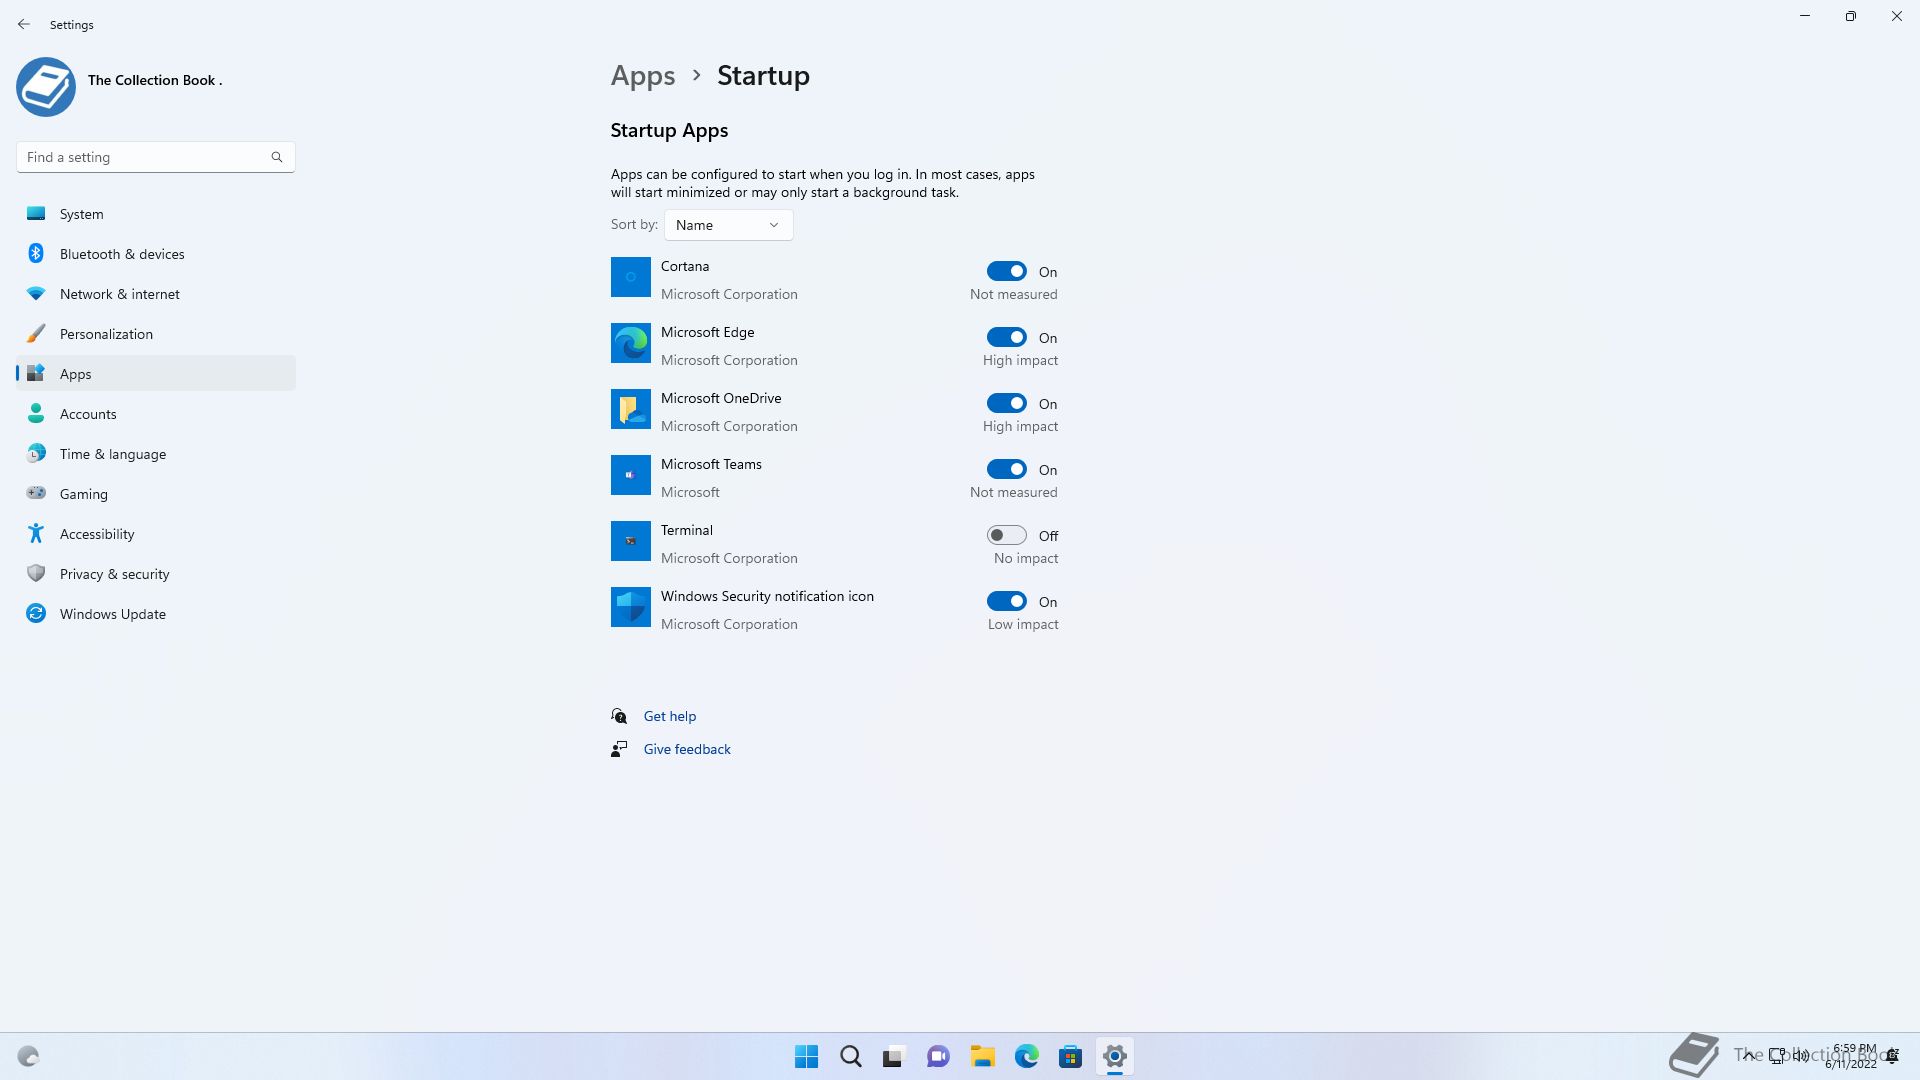Click The Collection Book account name
This screenshot has width=1920, height=1080.
tap(155, 80)
